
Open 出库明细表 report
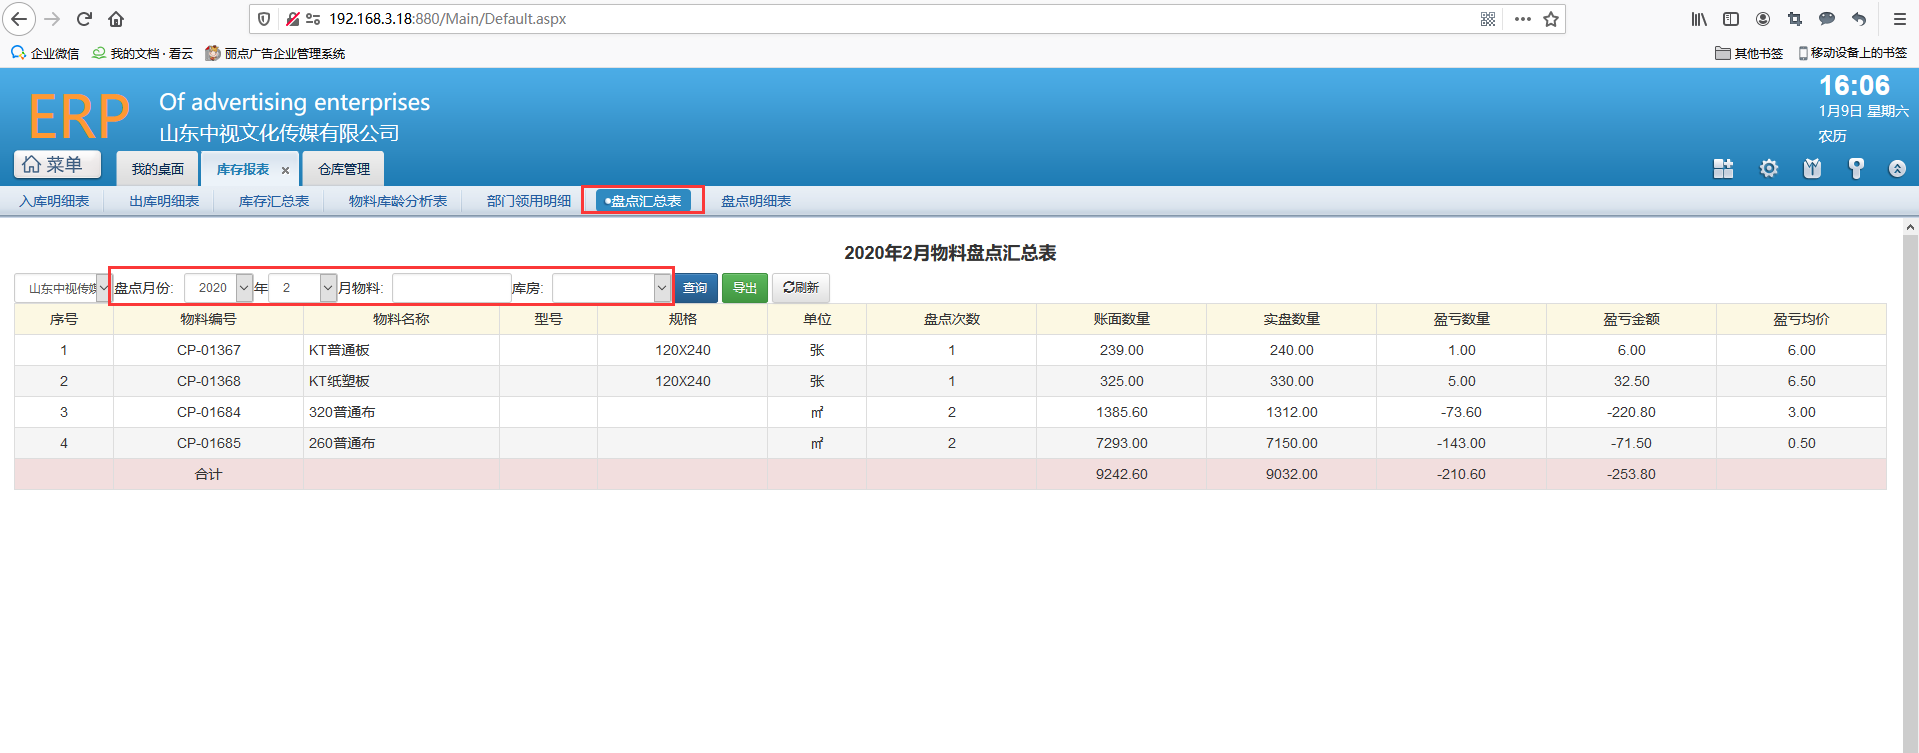coord(164,201)
